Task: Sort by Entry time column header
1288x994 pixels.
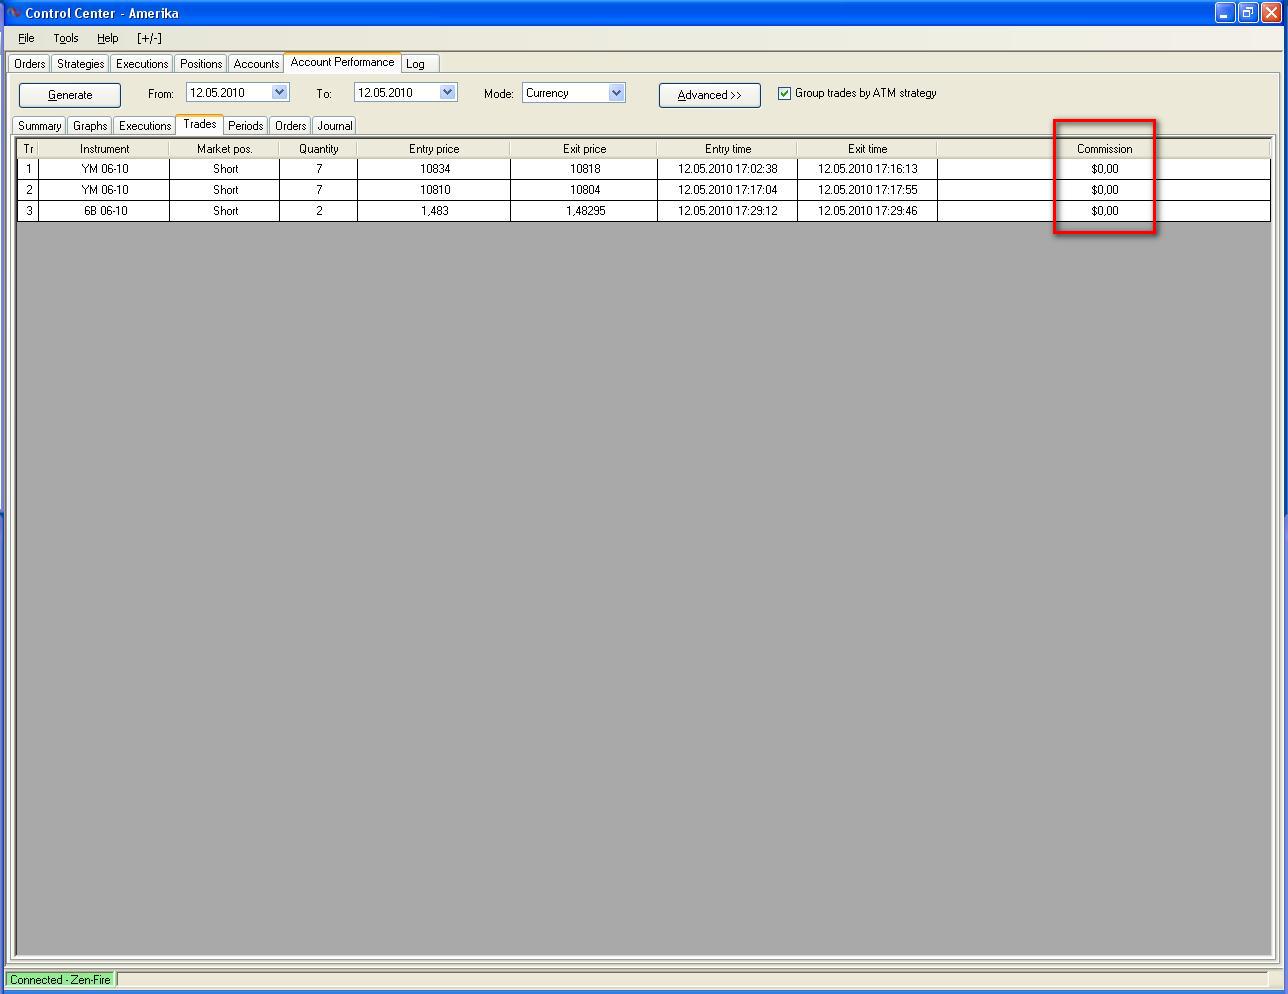Action: click(727, 149)
